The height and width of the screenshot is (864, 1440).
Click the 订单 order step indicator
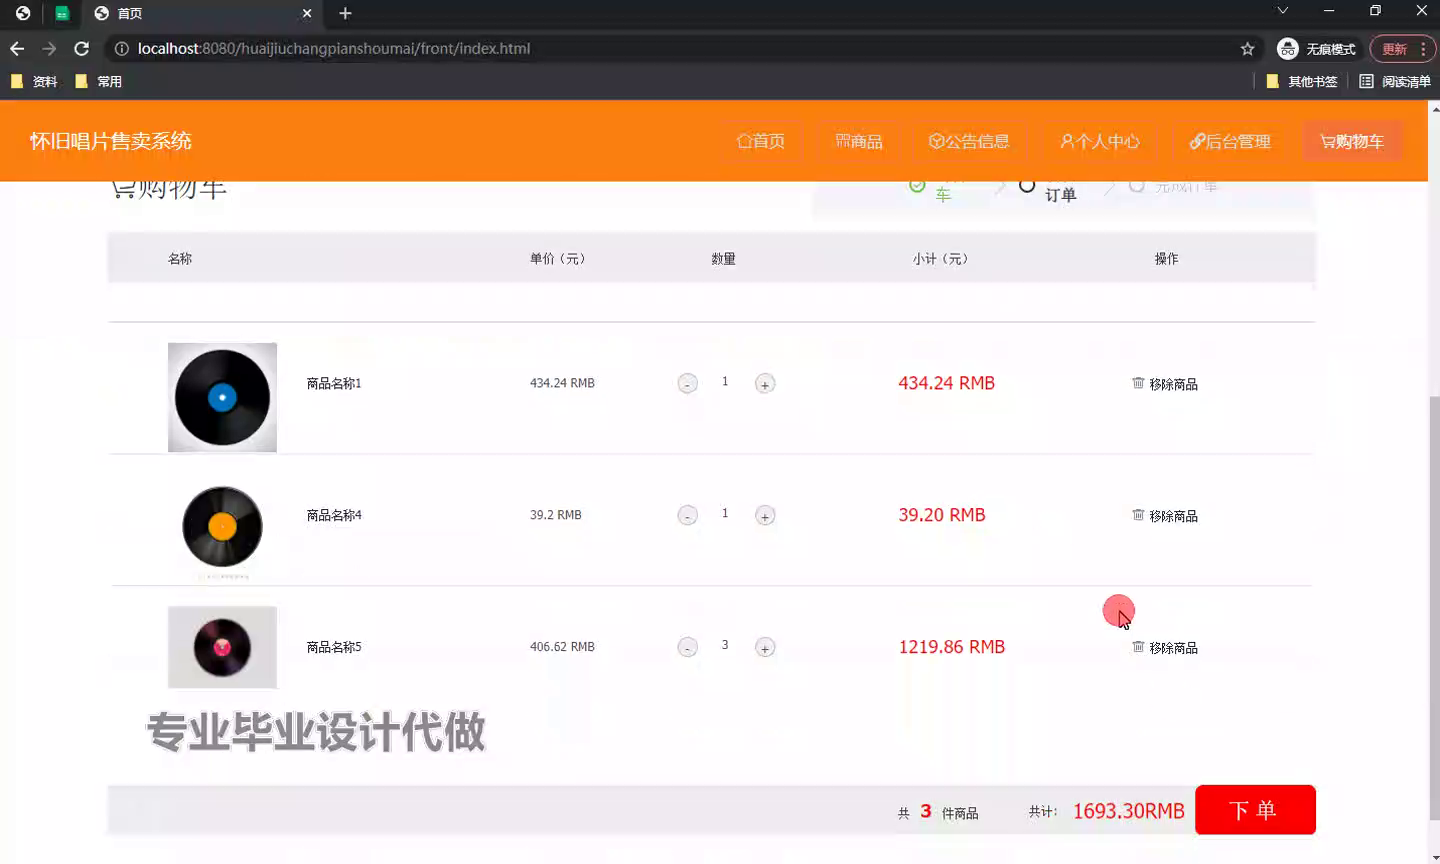pyautogui.click(x=1060, y=195)
